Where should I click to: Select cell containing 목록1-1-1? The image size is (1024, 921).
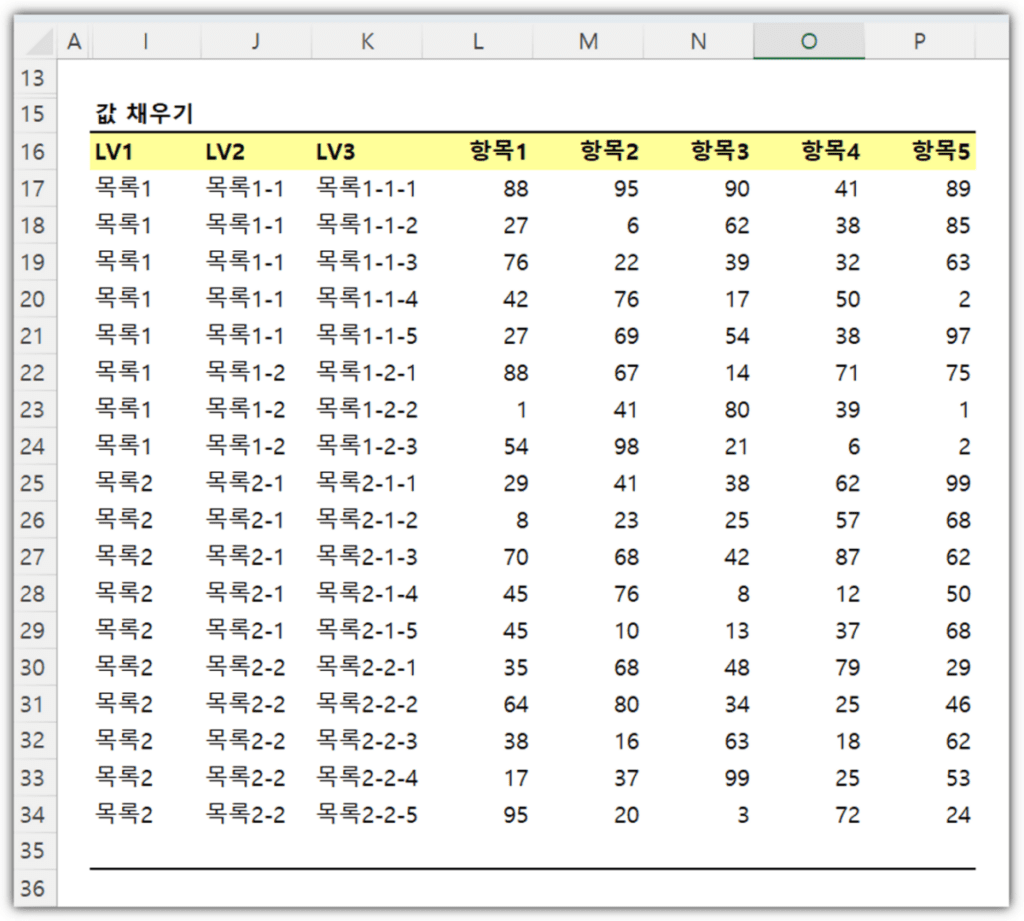(x=367, y=189)
